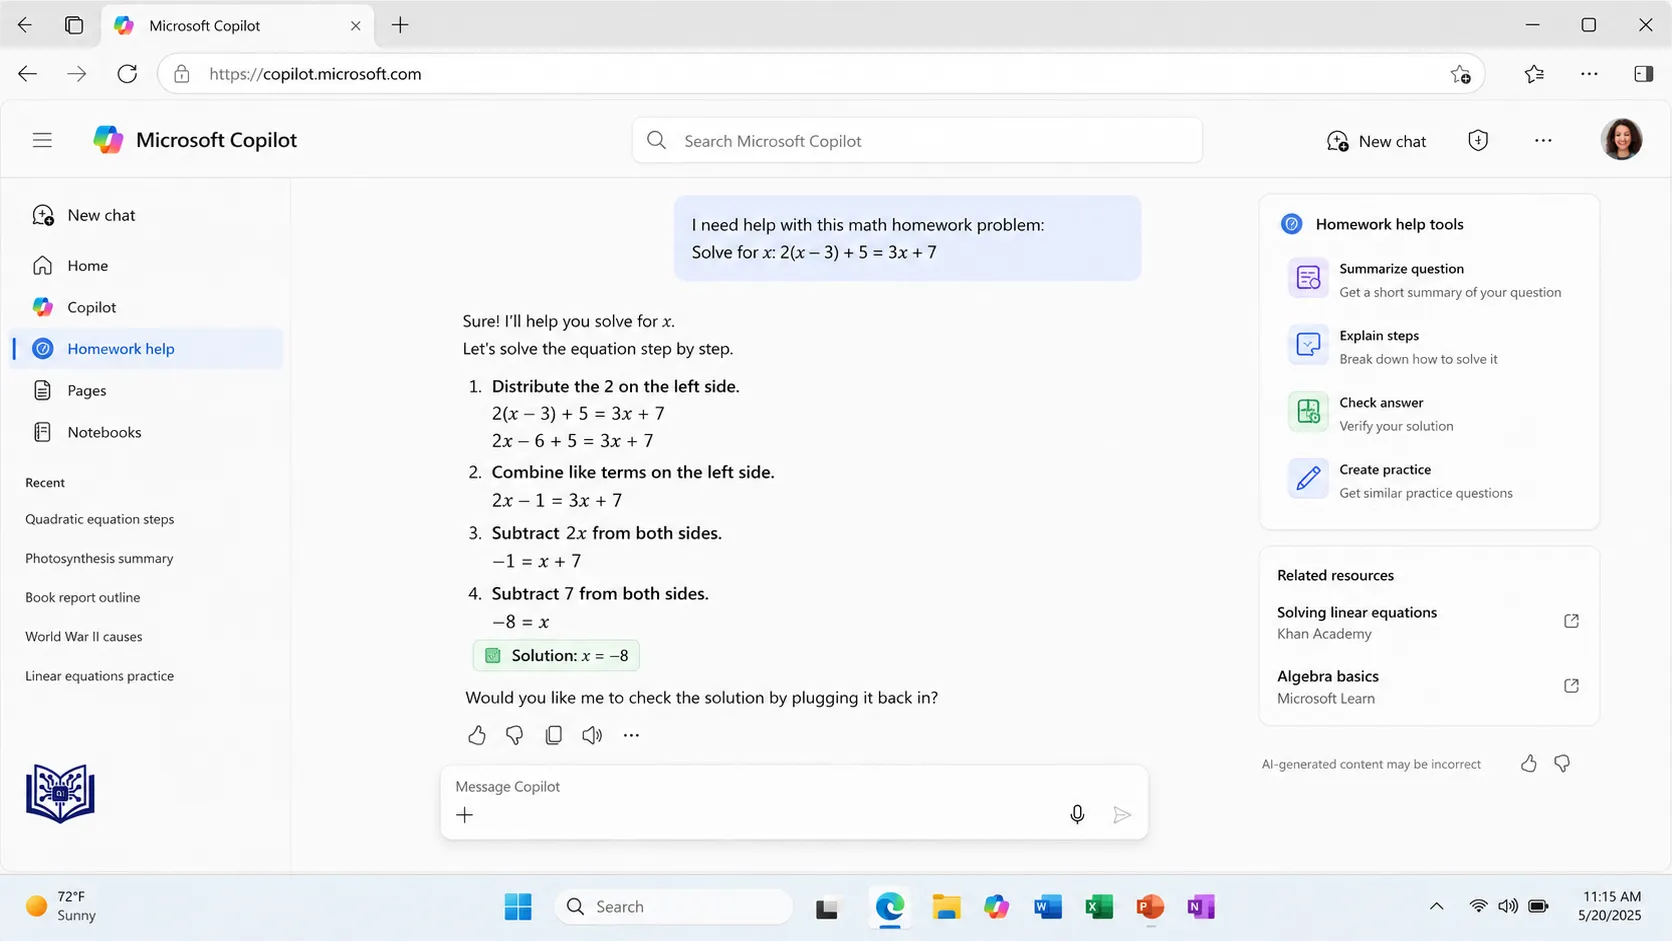
Task: Open external link for Algebra basics
Action: tap(1571, 686)
